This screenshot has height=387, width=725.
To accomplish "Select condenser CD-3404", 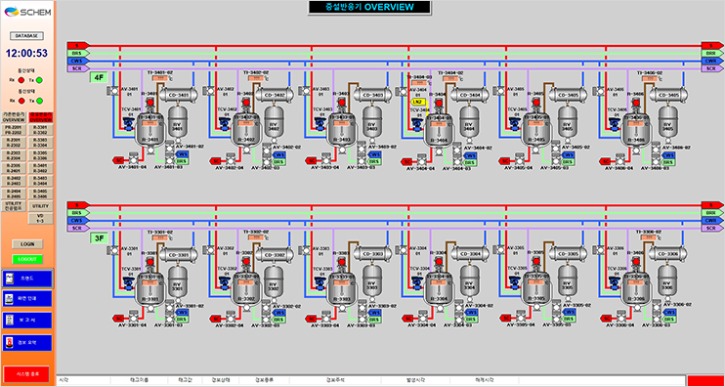I will [470, 95].
